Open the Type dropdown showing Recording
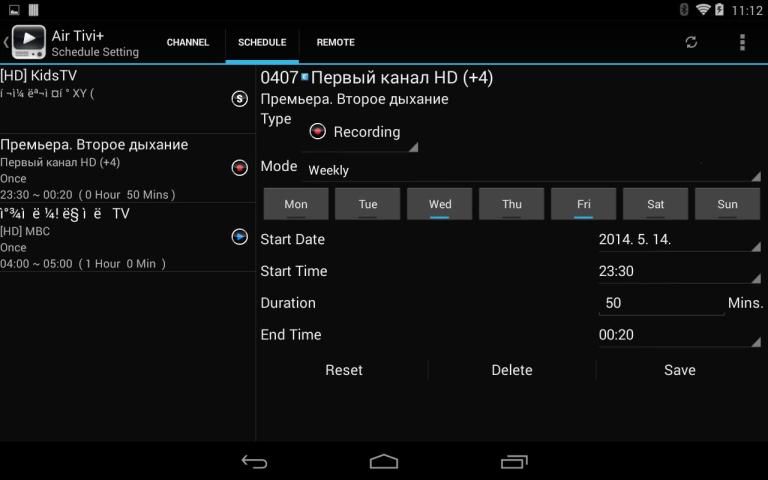The height and width of the screenshot is (480, 768). pos(360,132)
